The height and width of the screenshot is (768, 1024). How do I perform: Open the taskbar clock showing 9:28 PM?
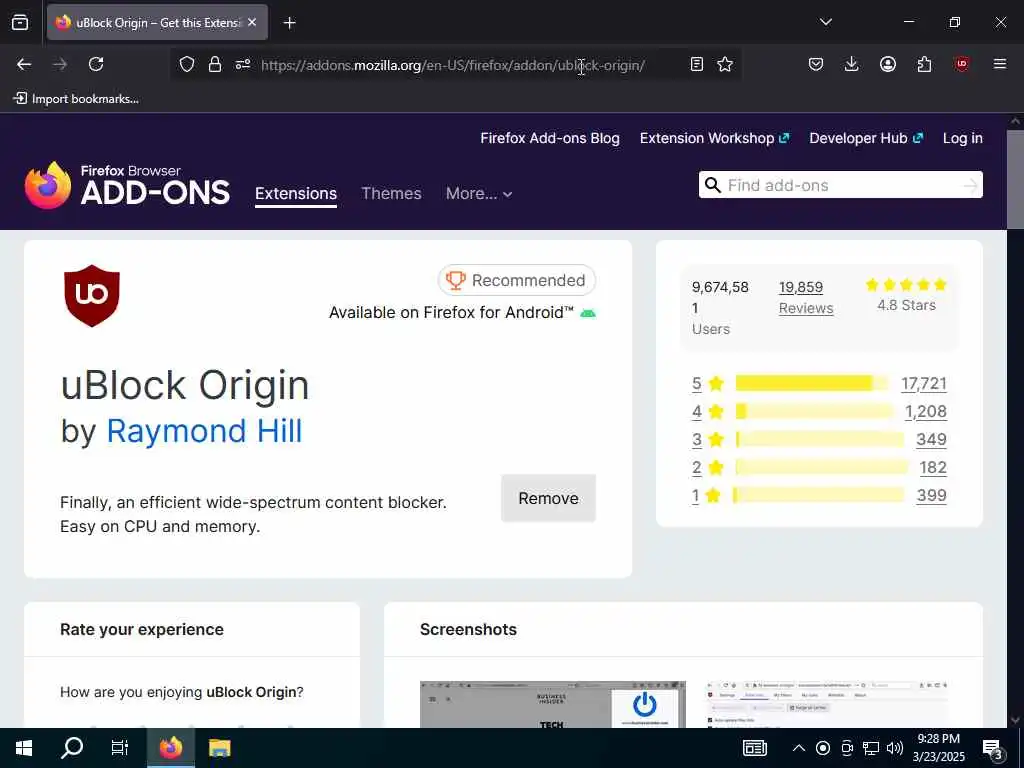(938, 748)
